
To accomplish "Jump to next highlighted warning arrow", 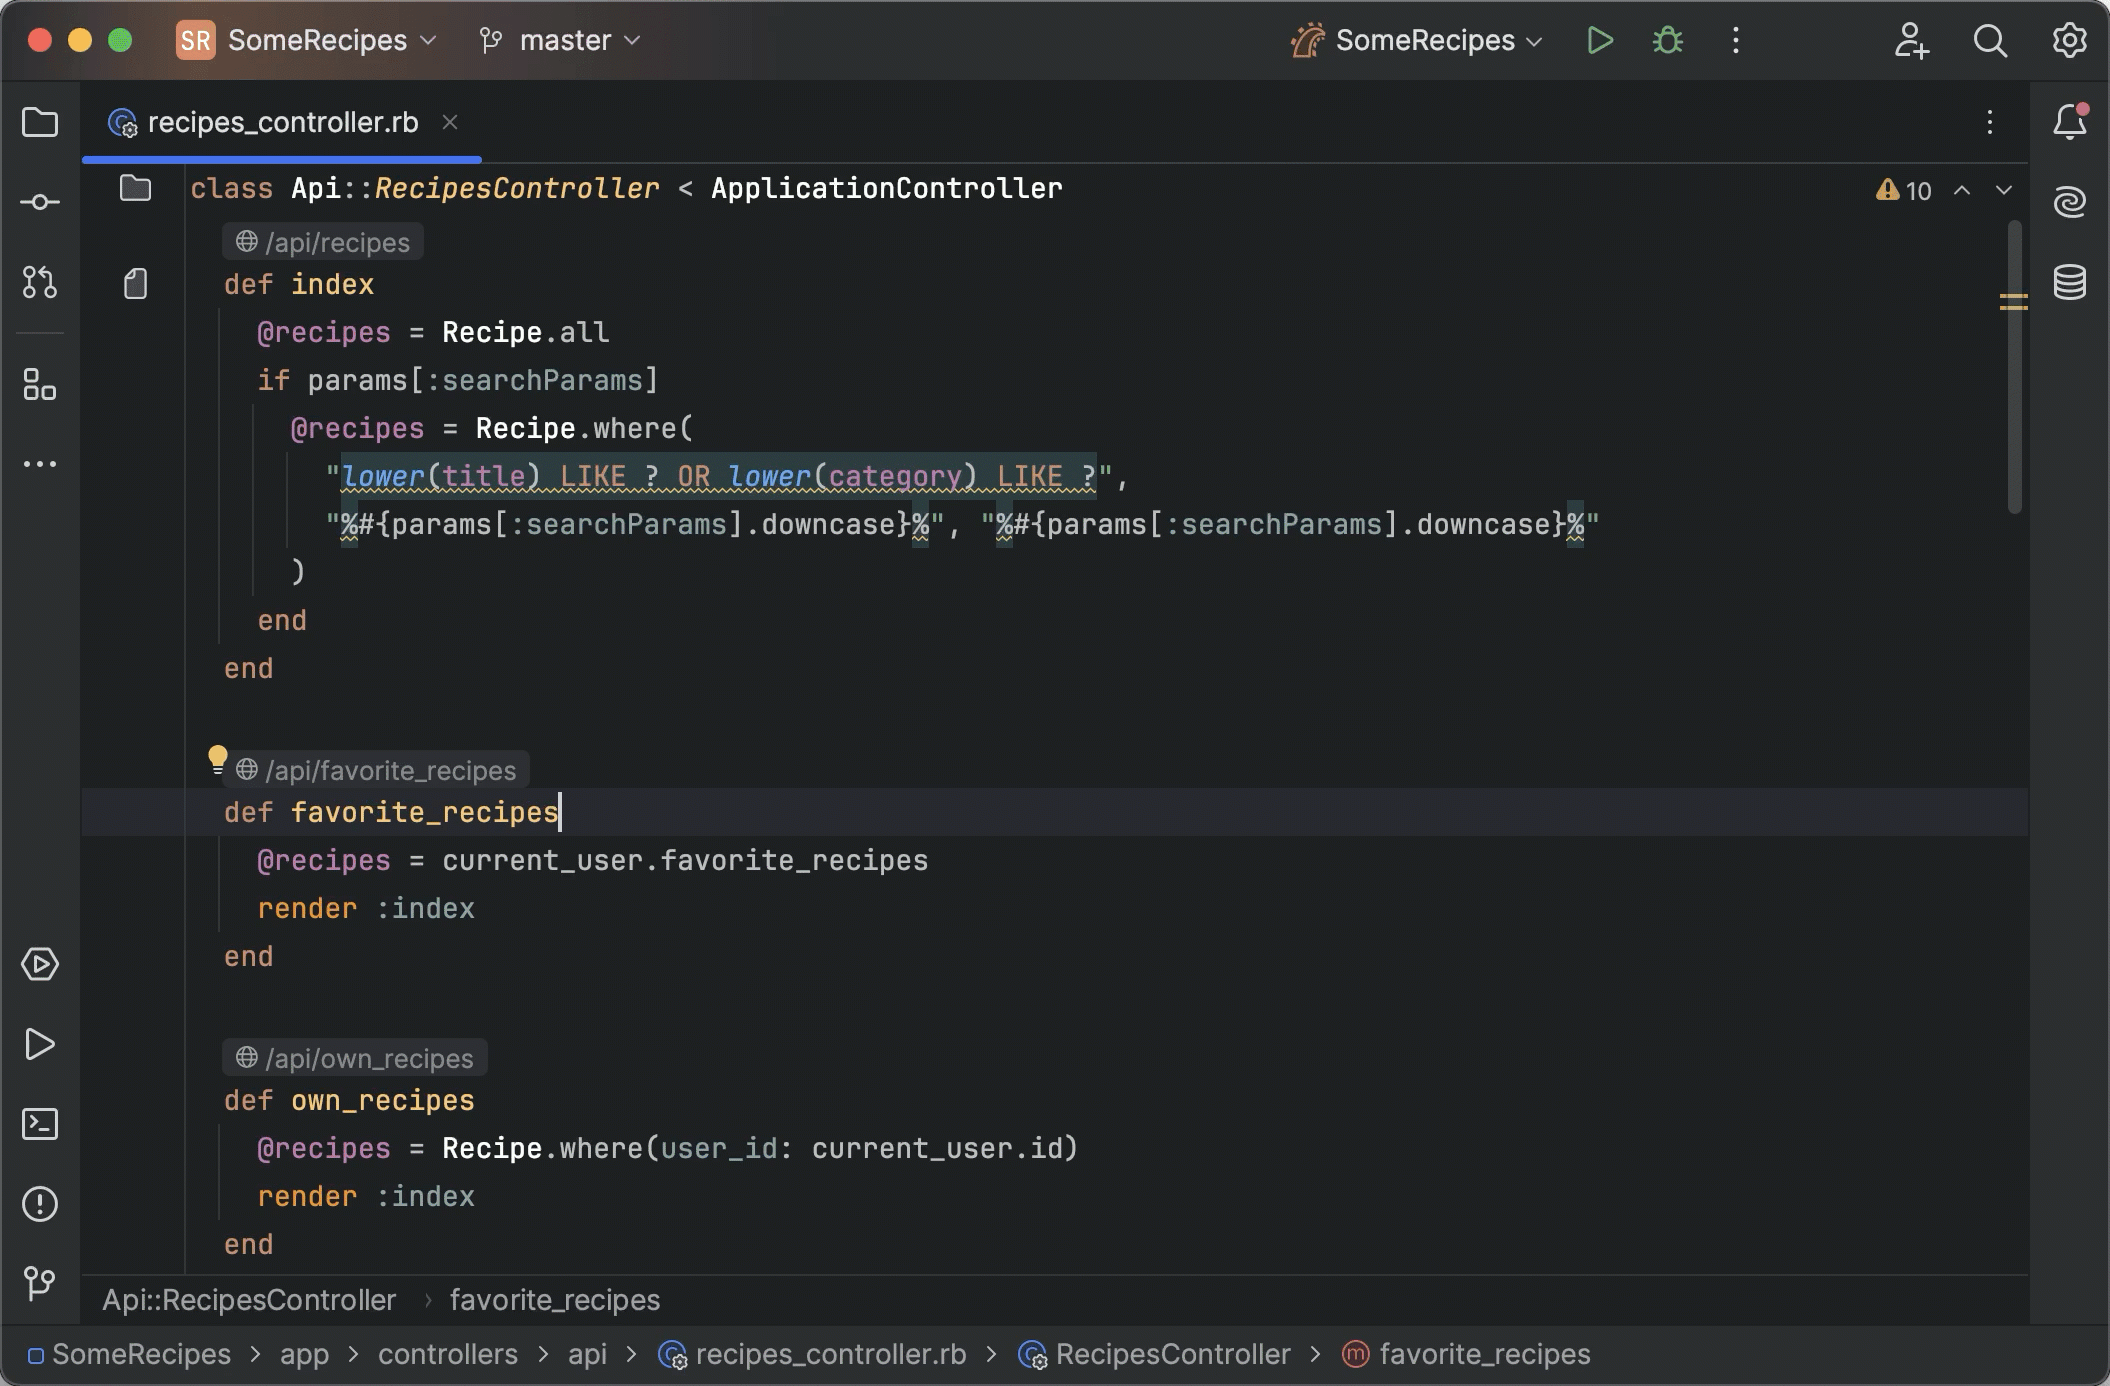I will [2003, 190].
